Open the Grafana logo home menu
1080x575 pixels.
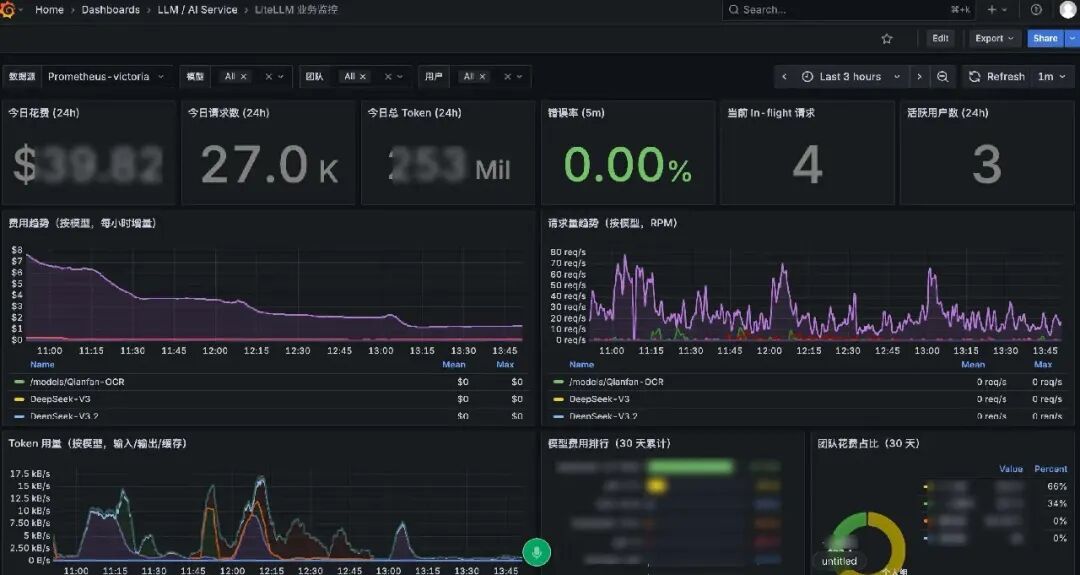(7, 10)
